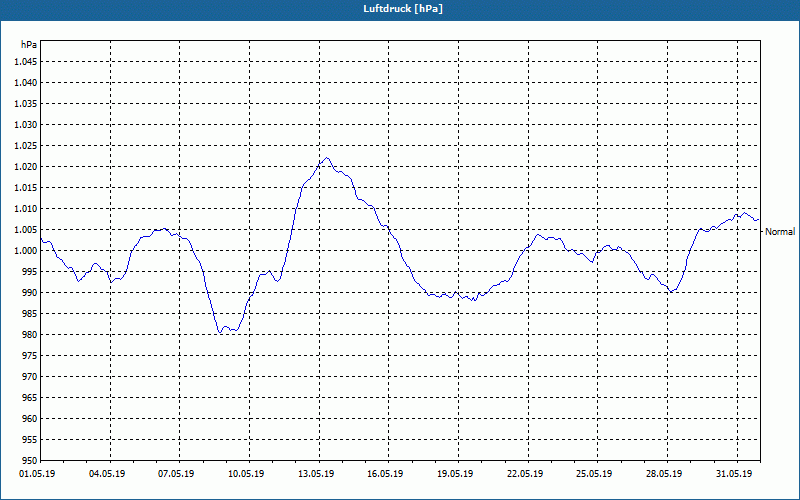This screenshot has width=800, height=500.
Task: Click the 985 axis value
Action: [x=30, y=313]
